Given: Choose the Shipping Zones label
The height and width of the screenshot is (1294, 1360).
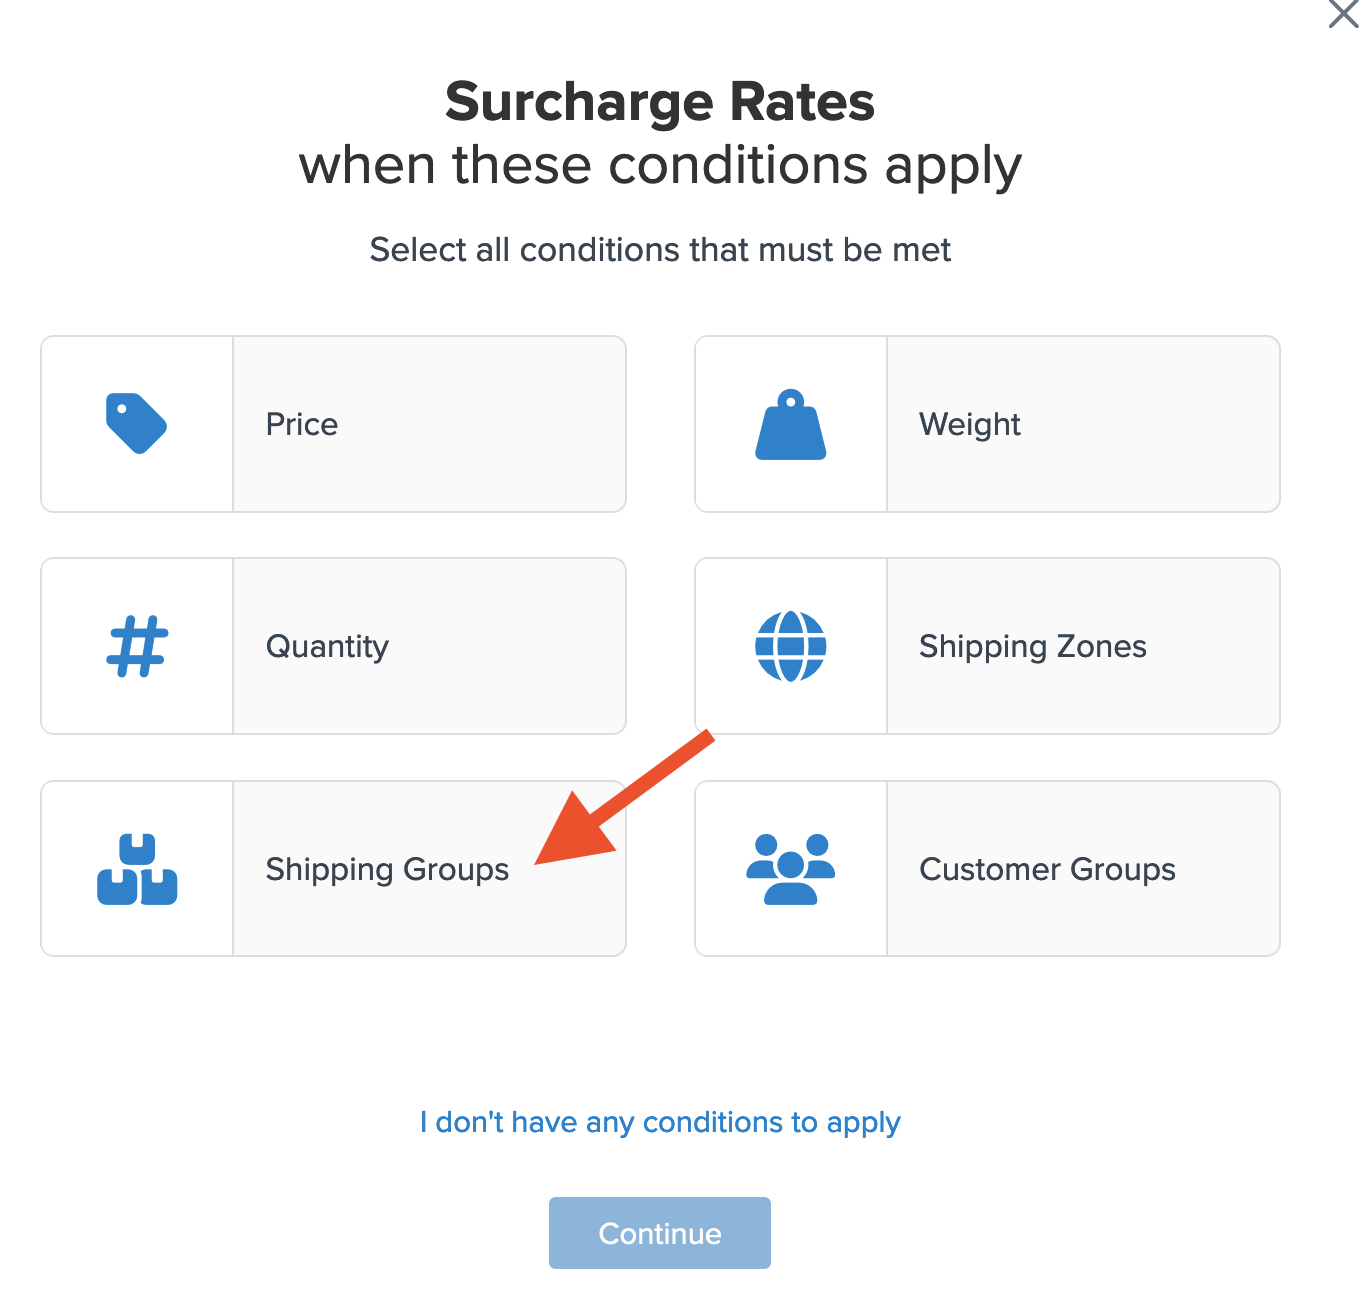Looking at the screenshot, I should click(x=1032, y=647).
